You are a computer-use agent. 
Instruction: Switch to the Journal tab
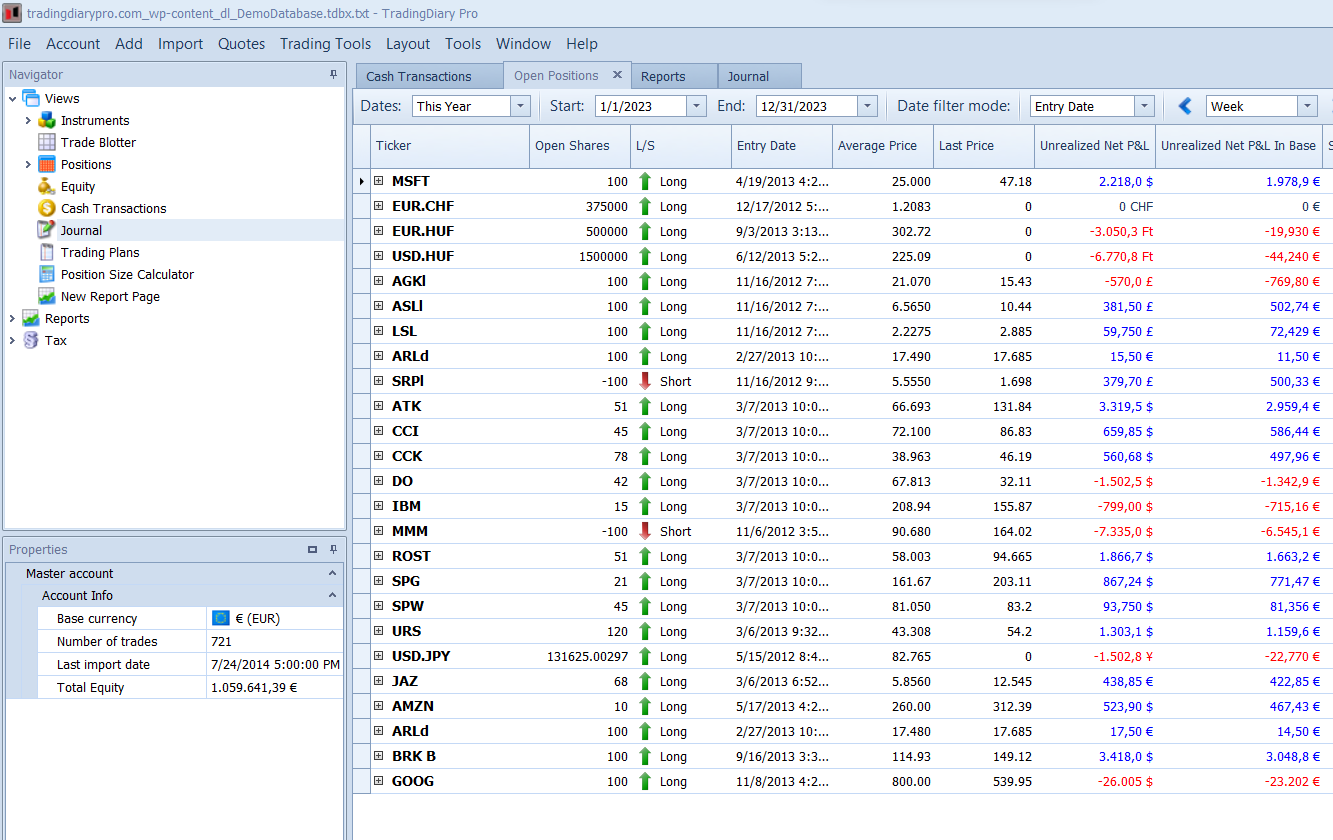pyautogui.click(x=760, y=76)
